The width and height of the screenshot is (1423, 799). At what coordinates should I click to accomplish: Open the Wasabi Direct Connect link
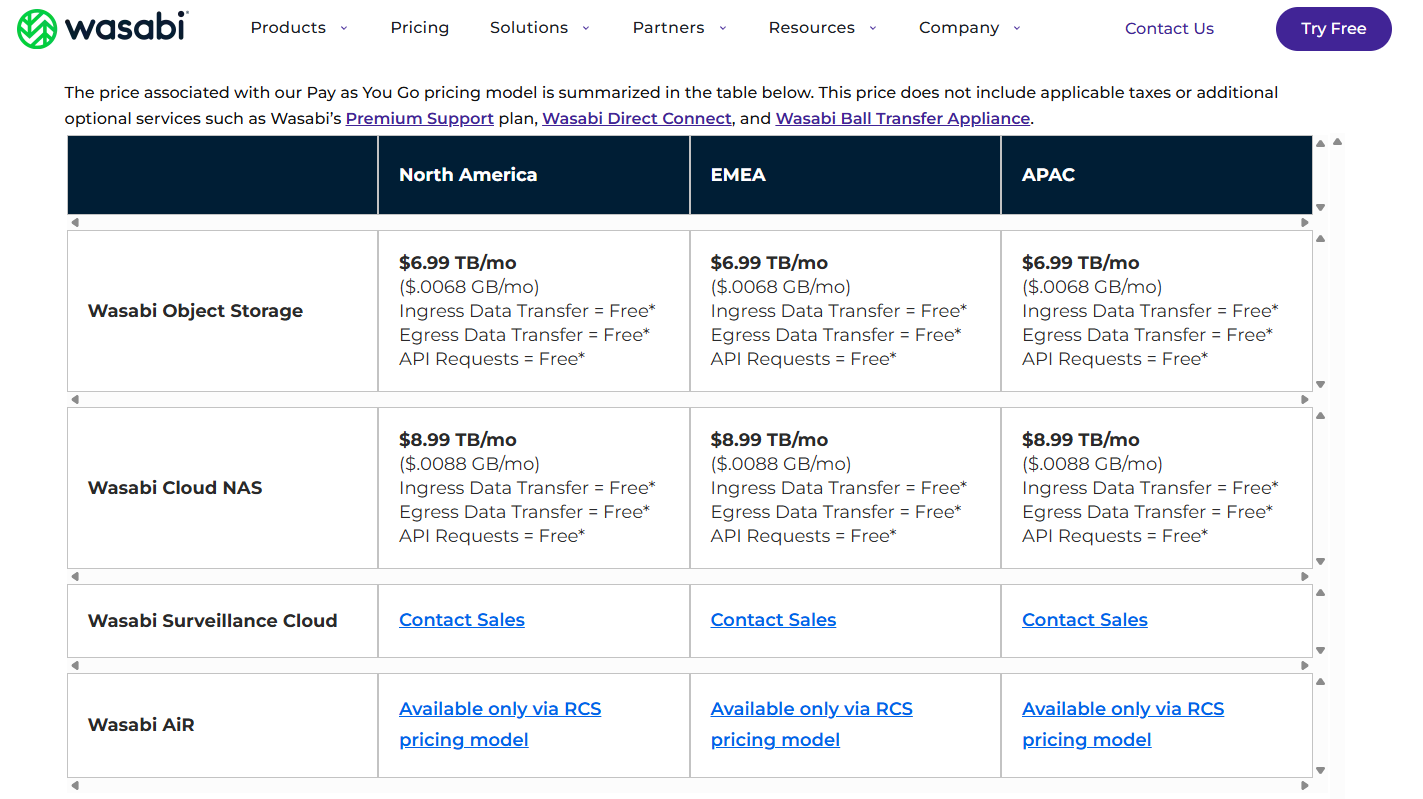(x=637, y=118)
